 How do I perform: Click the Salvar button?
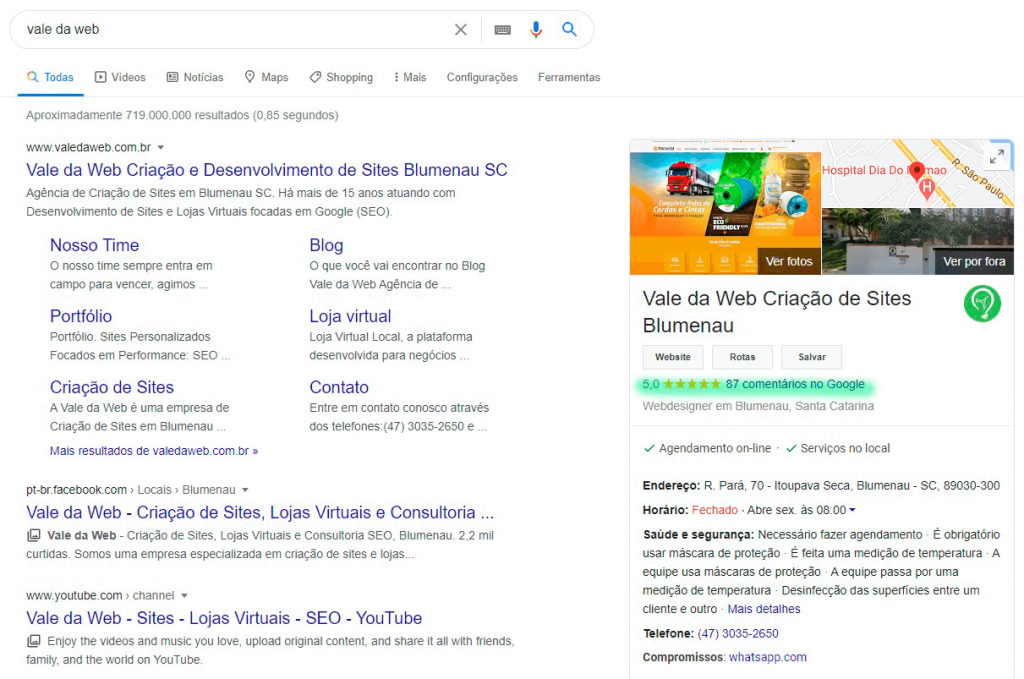(812, 357)
